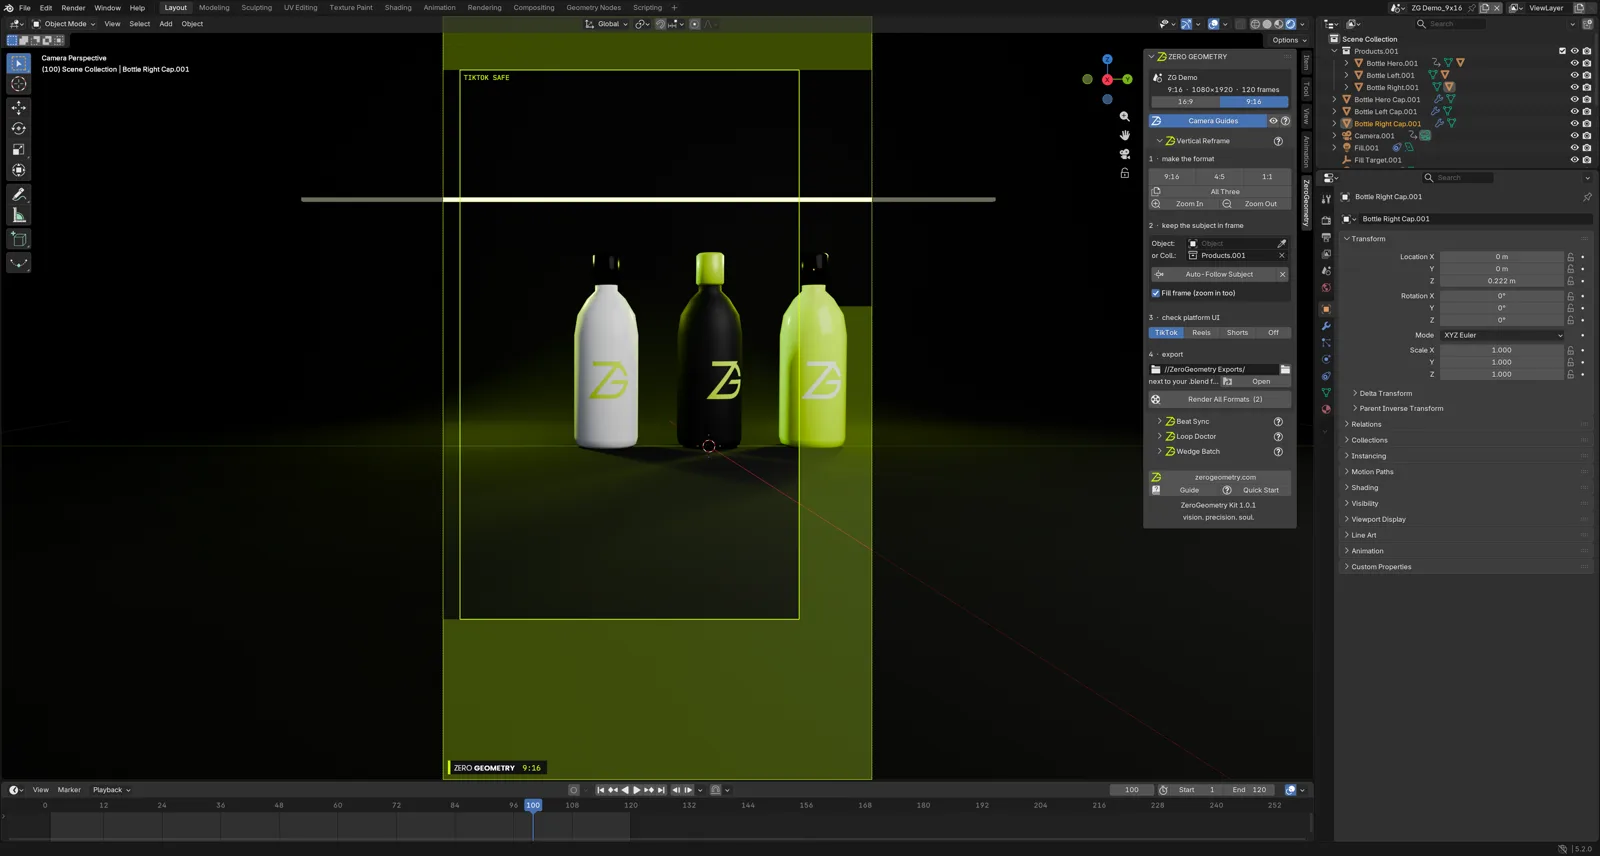
Task: Switch to the Sculpting workspace tab
Action: pyautogui.click(x=257, y=8)
